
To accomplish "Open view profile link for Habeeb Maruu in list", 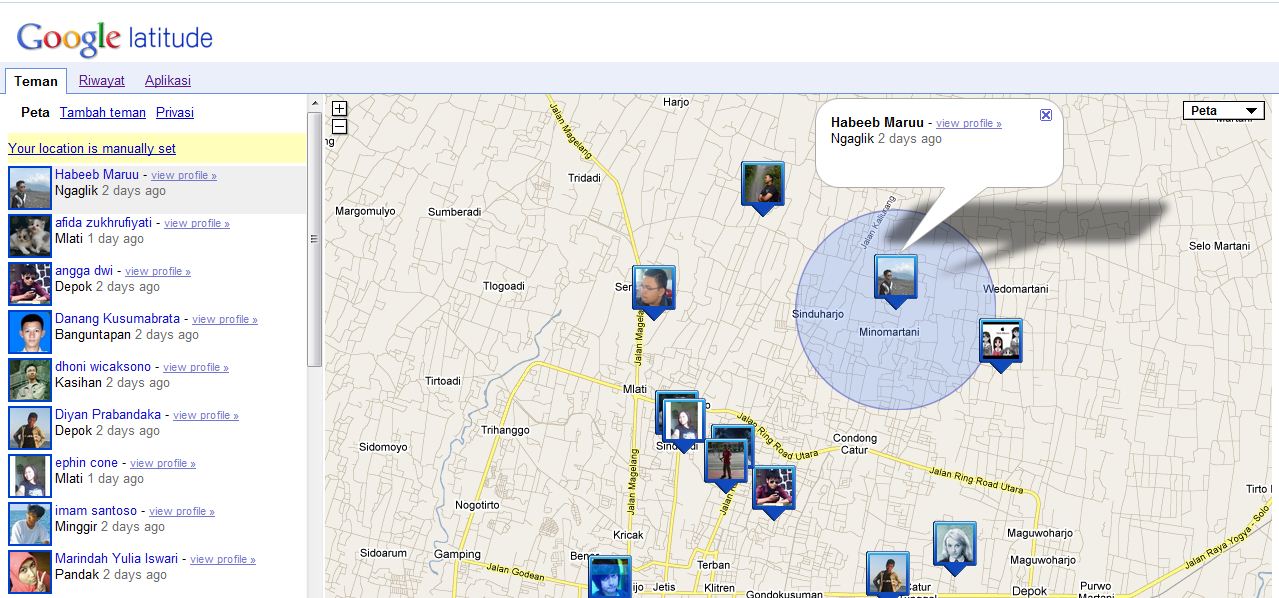I will pos(184,176).
